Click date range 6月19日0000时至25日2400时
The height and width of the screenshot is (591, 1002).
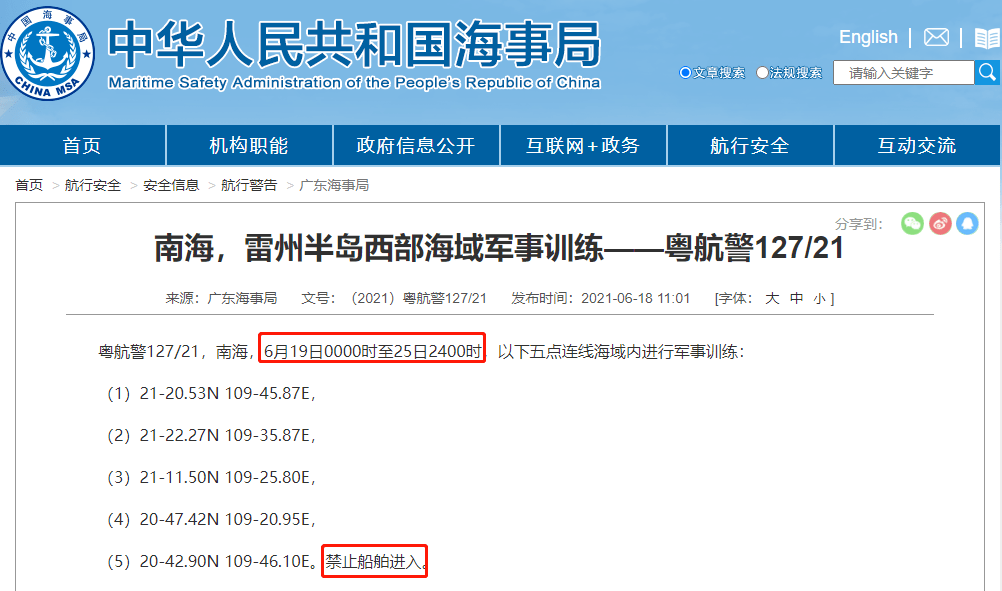[x=373, y=351]
